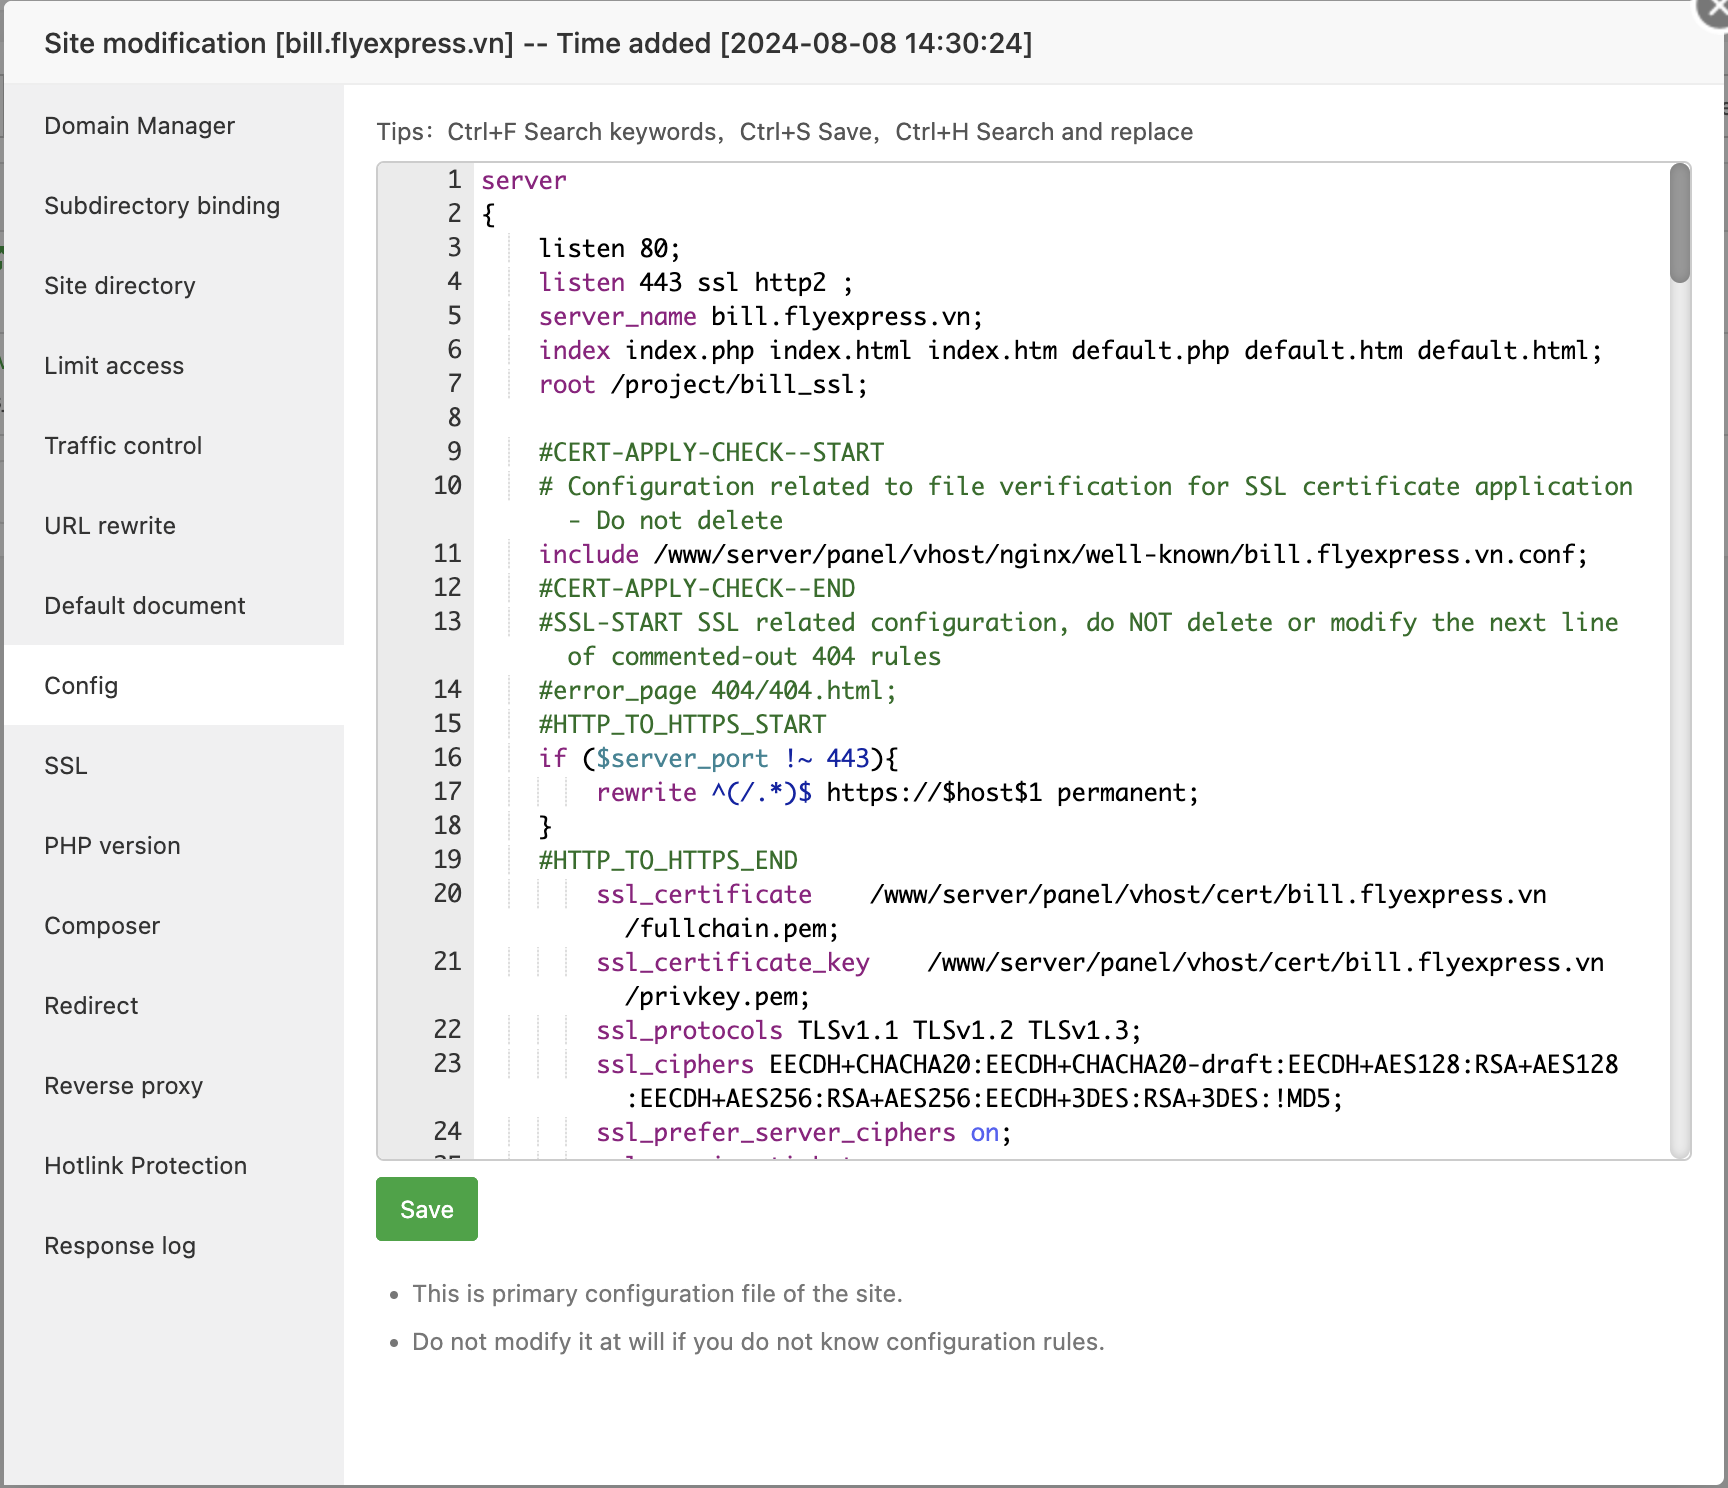Save the nginx configuration file
The image size is (1728, 1488).
pyautogui.click(x=426, y=1209)
